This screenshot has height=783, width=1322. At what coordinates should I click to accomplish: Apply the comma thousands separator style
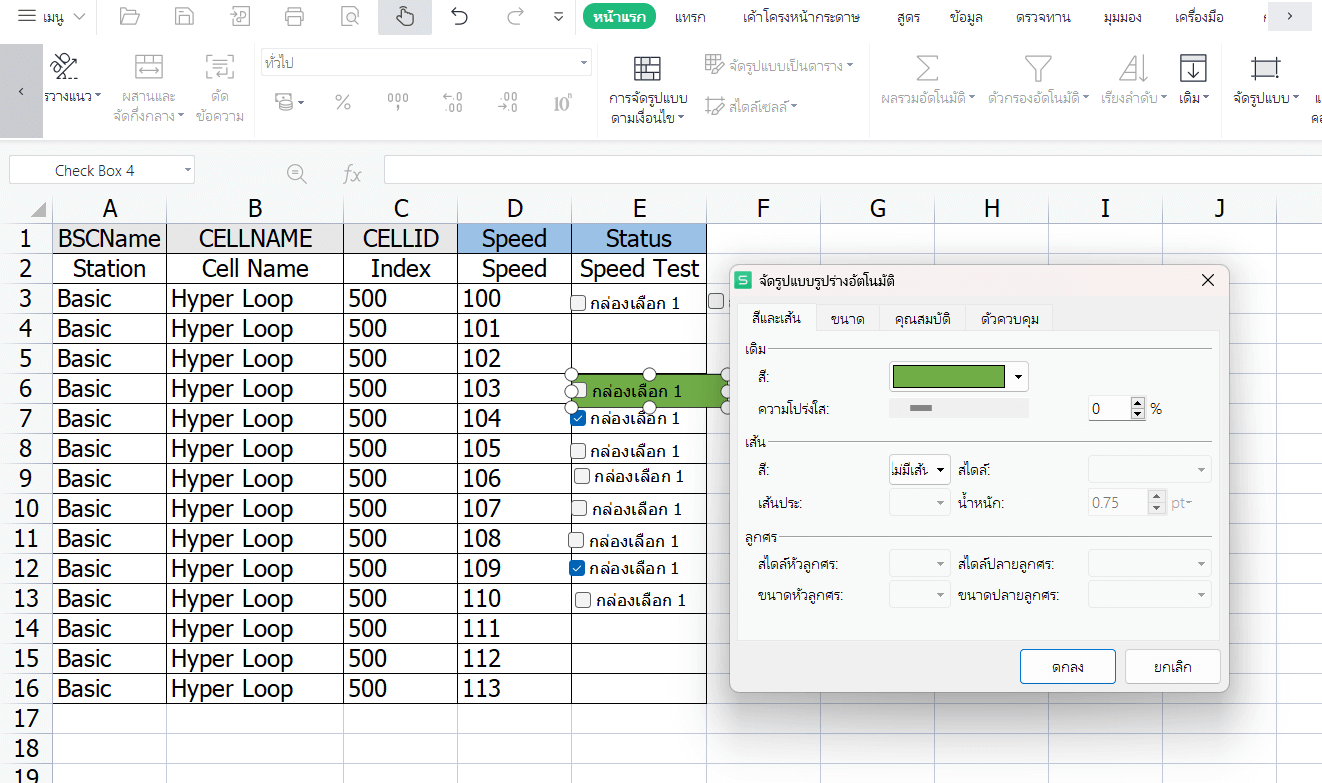[x=397, y=95]
